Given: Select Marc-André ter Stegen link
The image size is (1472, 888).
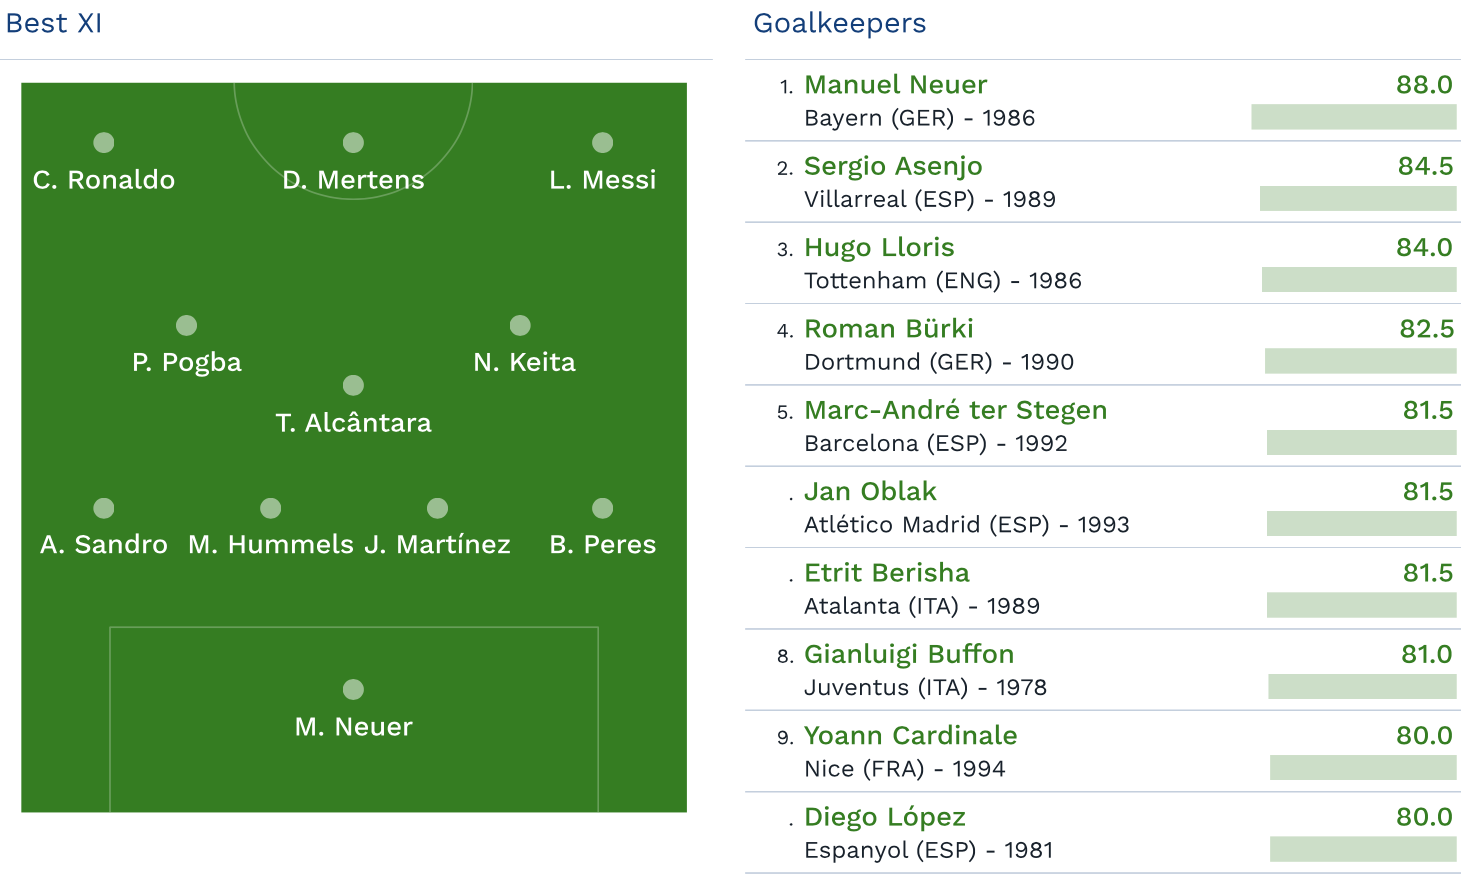Looking at the screenshot, I should [955, 410].
